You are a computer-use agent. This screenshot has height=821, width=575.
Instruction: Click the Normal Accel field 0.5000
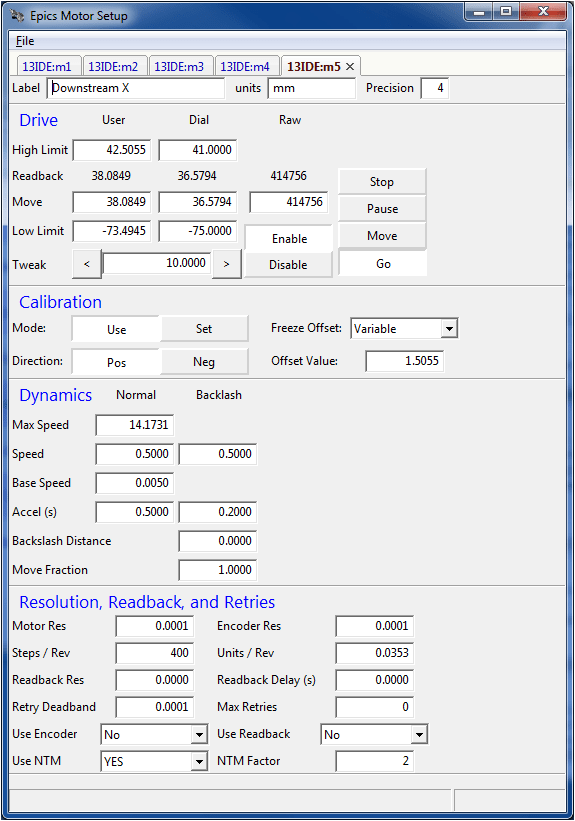(x=135, y=512)
